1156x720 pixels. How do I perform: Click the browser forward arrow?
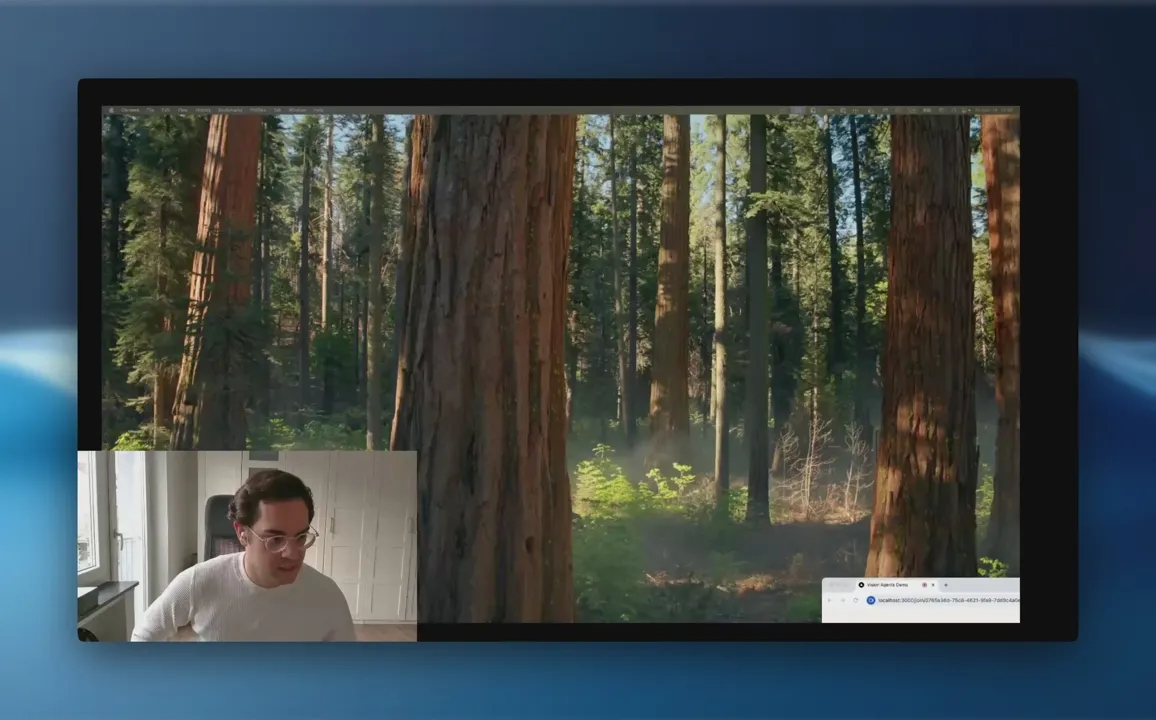point(843,601)
